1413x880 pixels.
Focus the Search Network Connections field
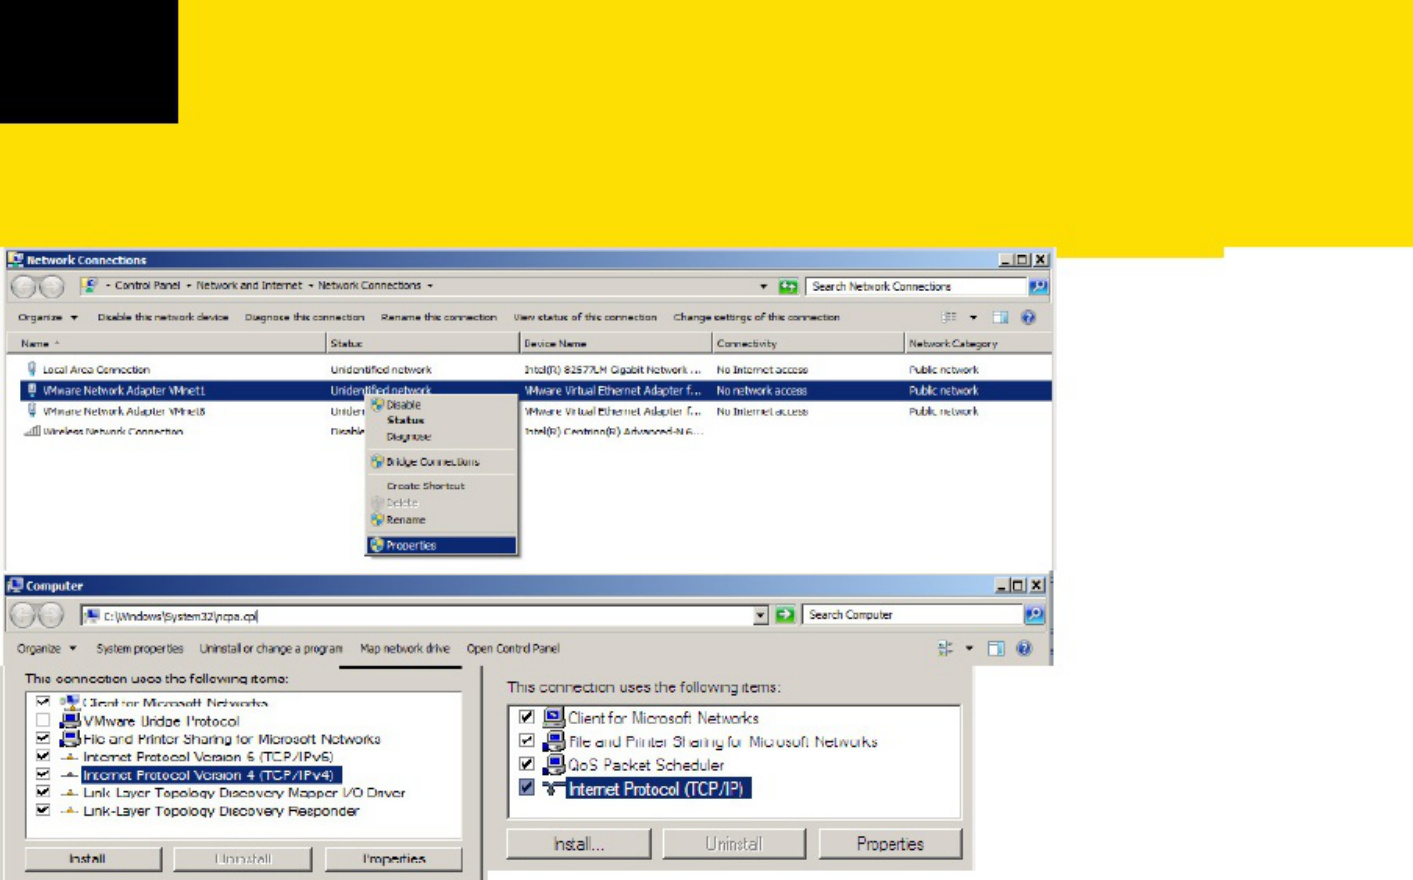916,287
